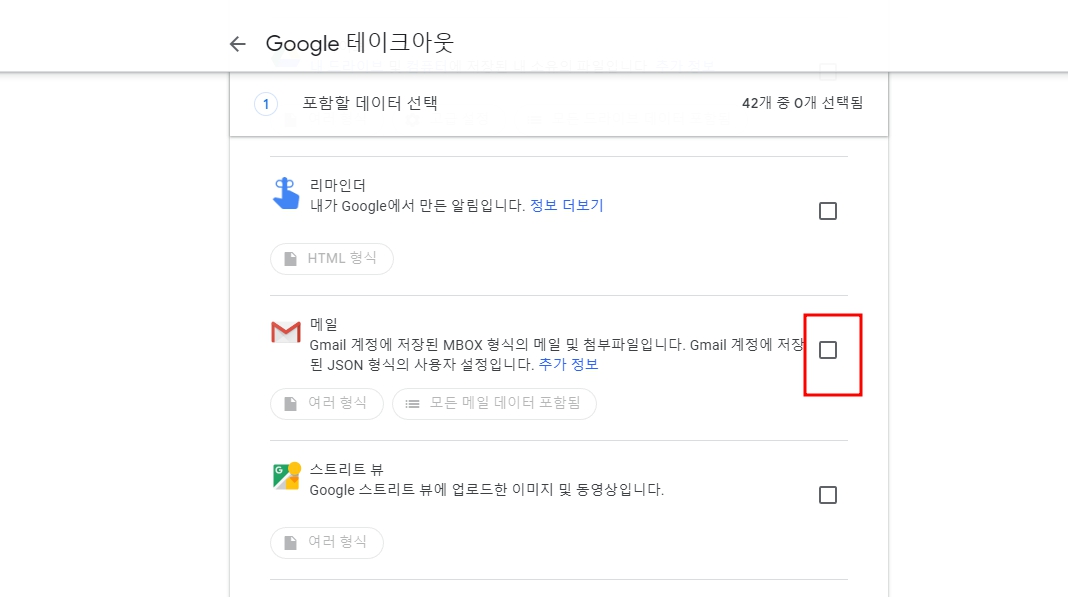Viewport: 1068px width, 597px height.
Task: Click the 스트리트 뷰 item title
Action: click(x=346, y=469)
